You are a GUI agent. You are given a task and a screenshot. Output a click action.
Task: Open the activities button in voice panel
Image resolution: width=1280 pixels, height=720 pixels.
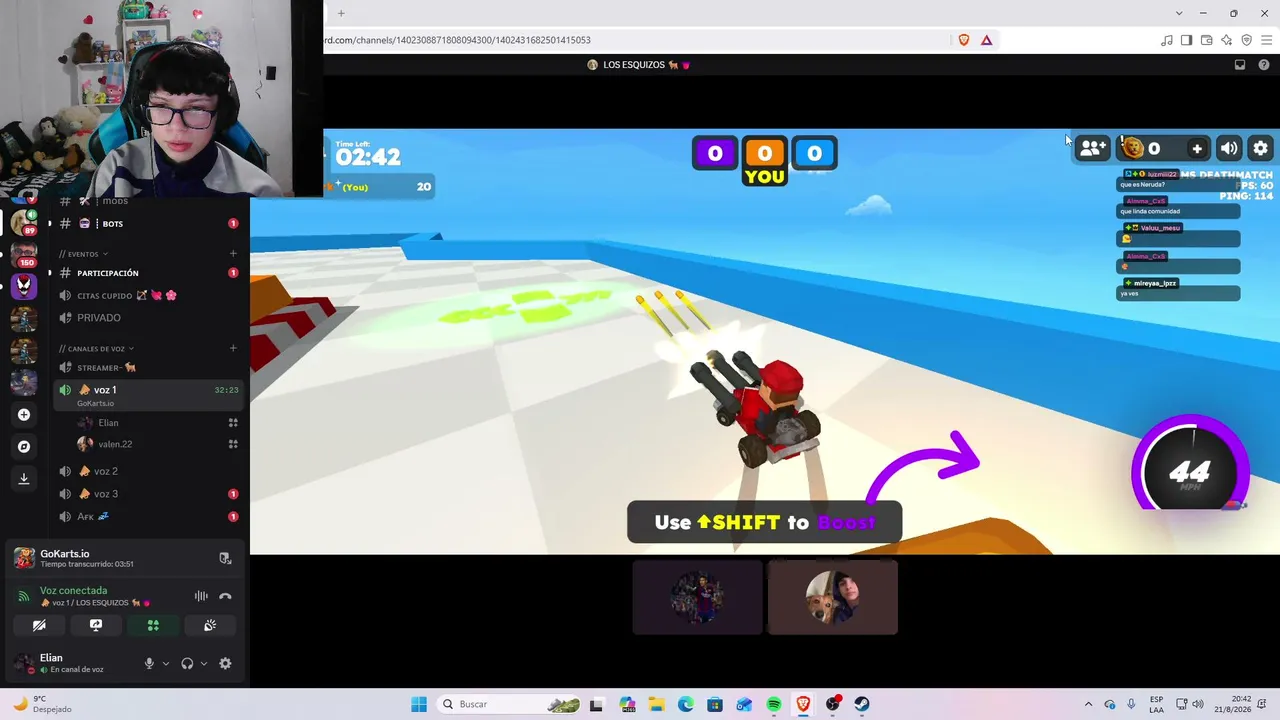[x=153, y=625]
